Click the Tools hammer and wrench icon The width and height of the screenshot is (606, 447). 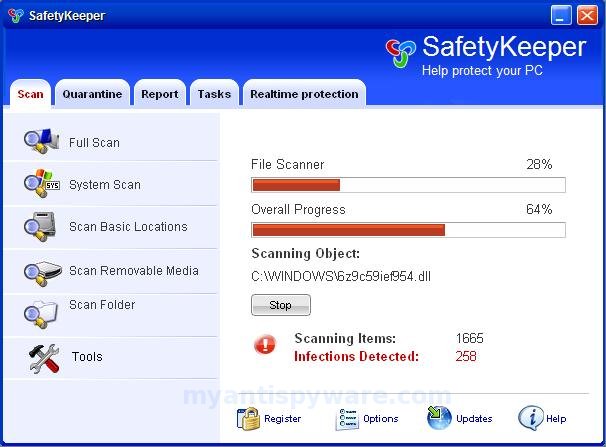(x=44, y=359)
